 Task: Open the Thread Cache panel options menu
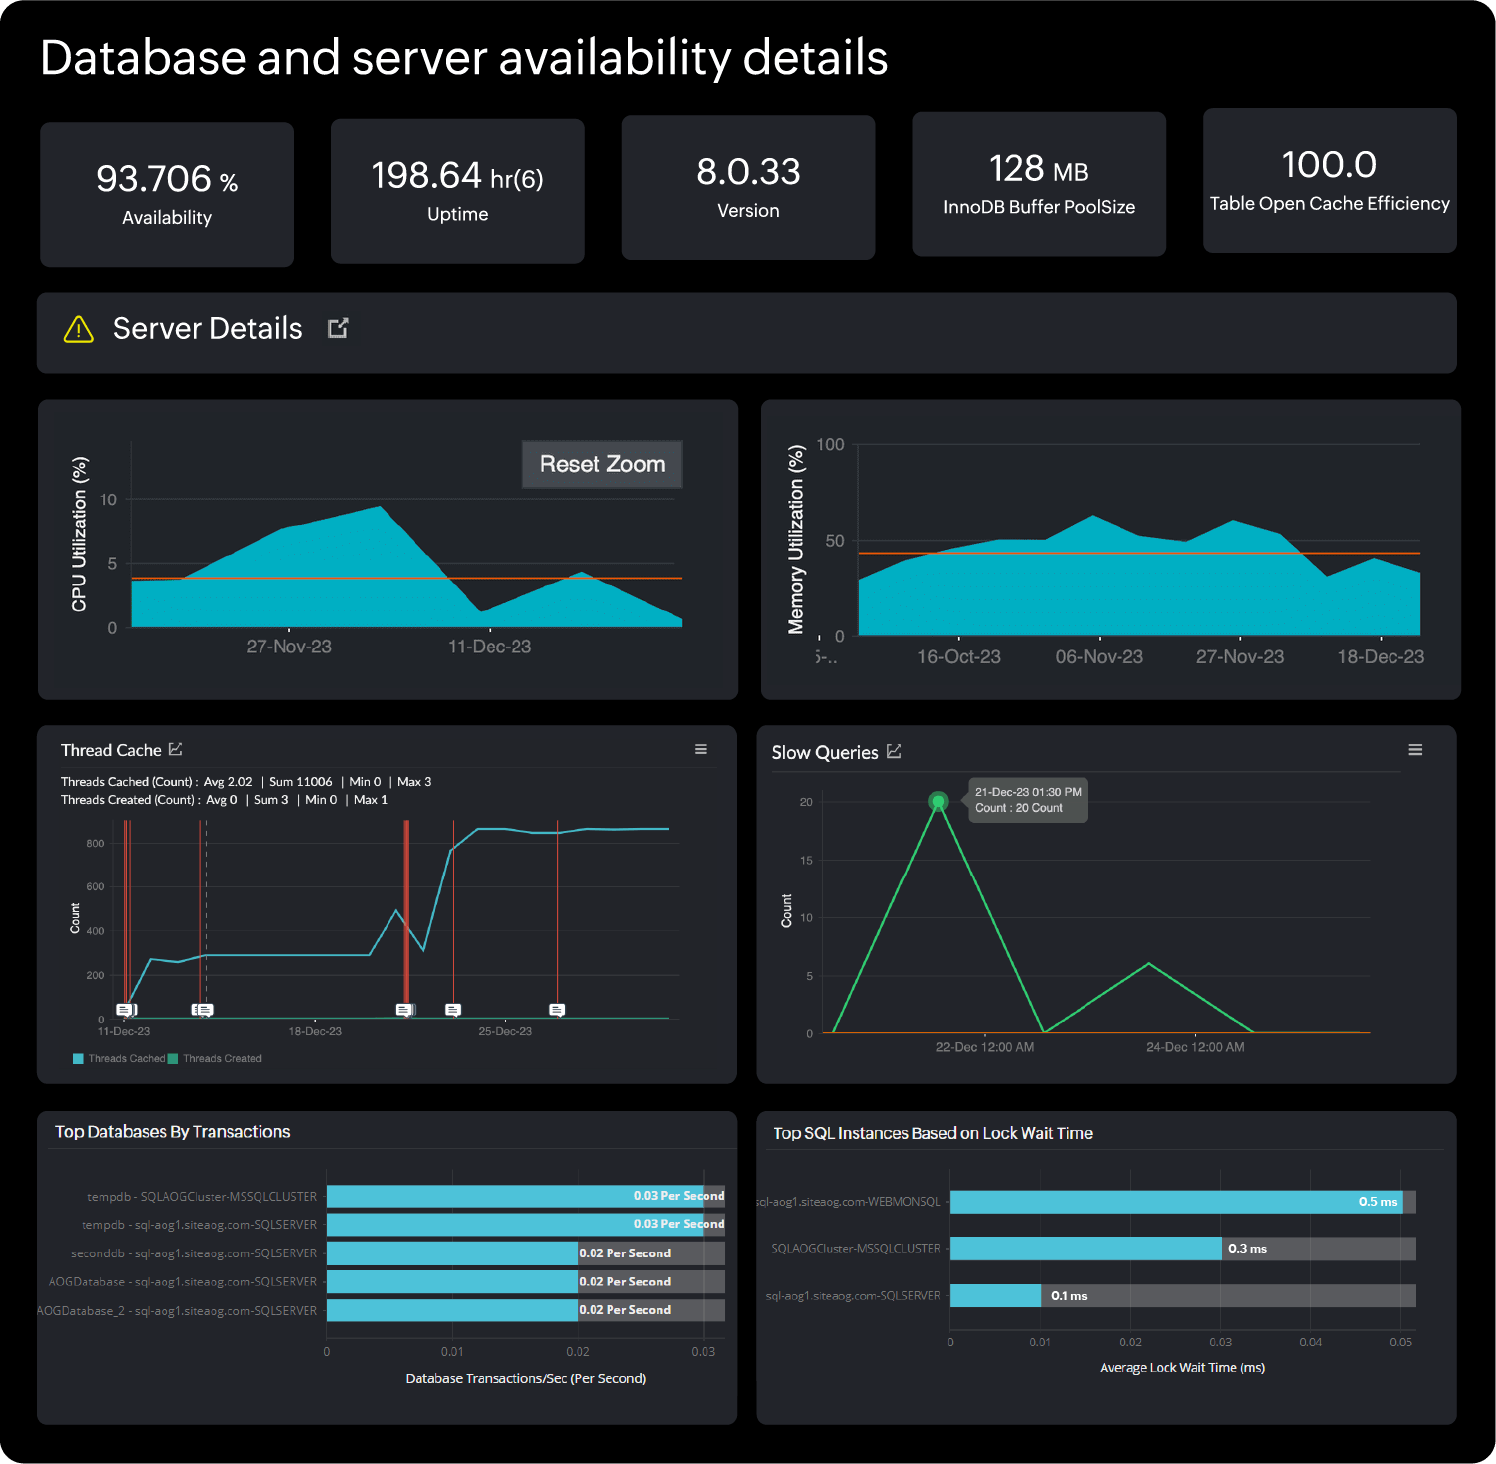coord(701,748)
